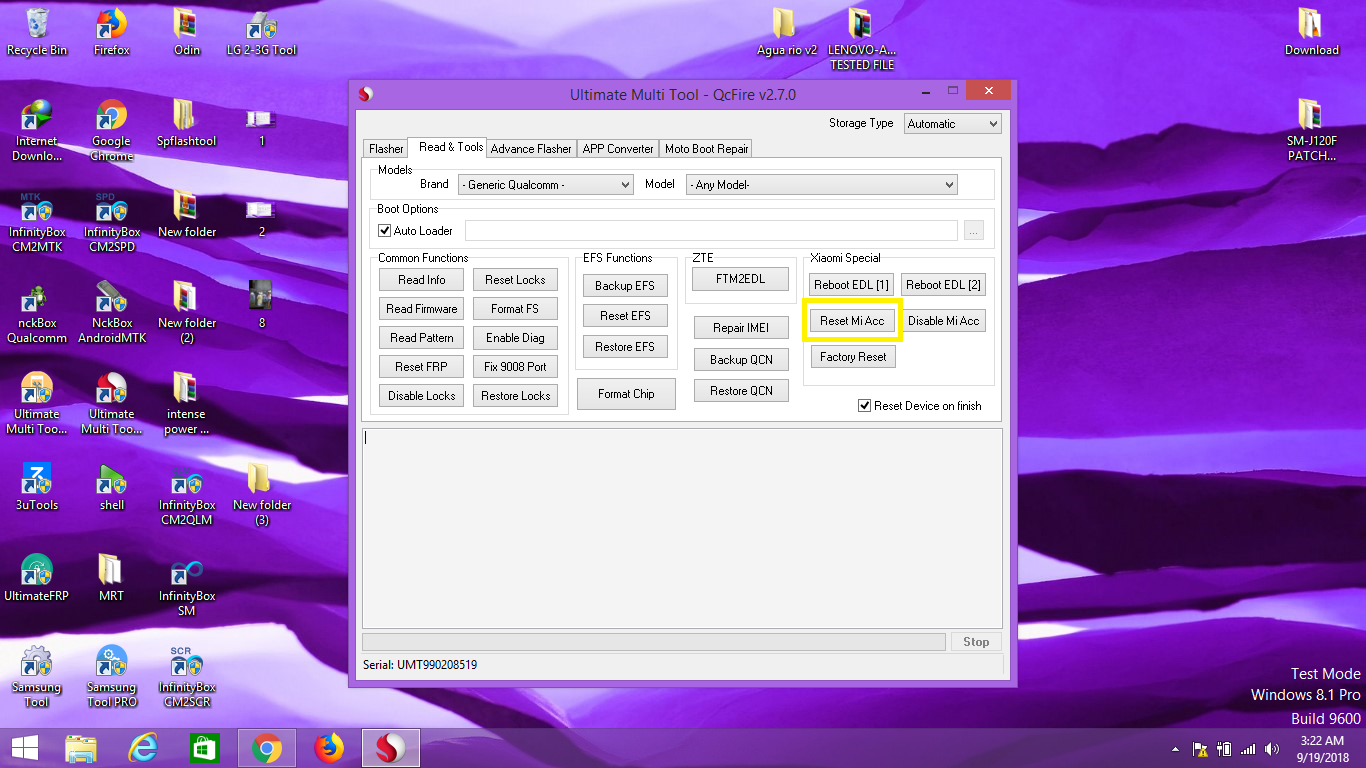Toggle the Auto Loader checkbox
This screenshot has height=768, width=1366.
(x=385, y=231)
